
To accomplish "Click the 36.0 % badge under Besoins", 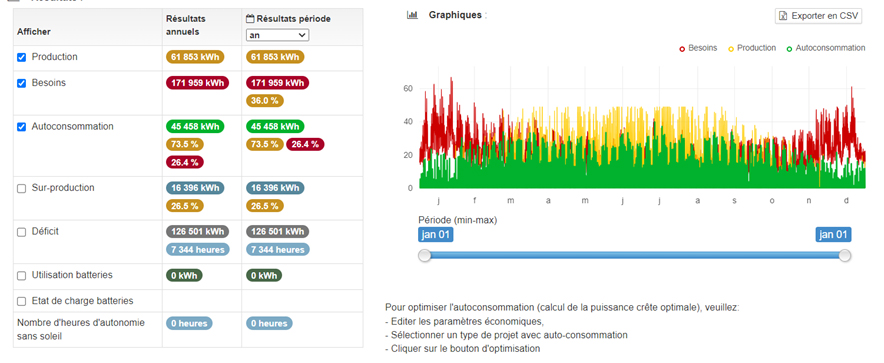I will pyautogui.click(x=265, y=100).
